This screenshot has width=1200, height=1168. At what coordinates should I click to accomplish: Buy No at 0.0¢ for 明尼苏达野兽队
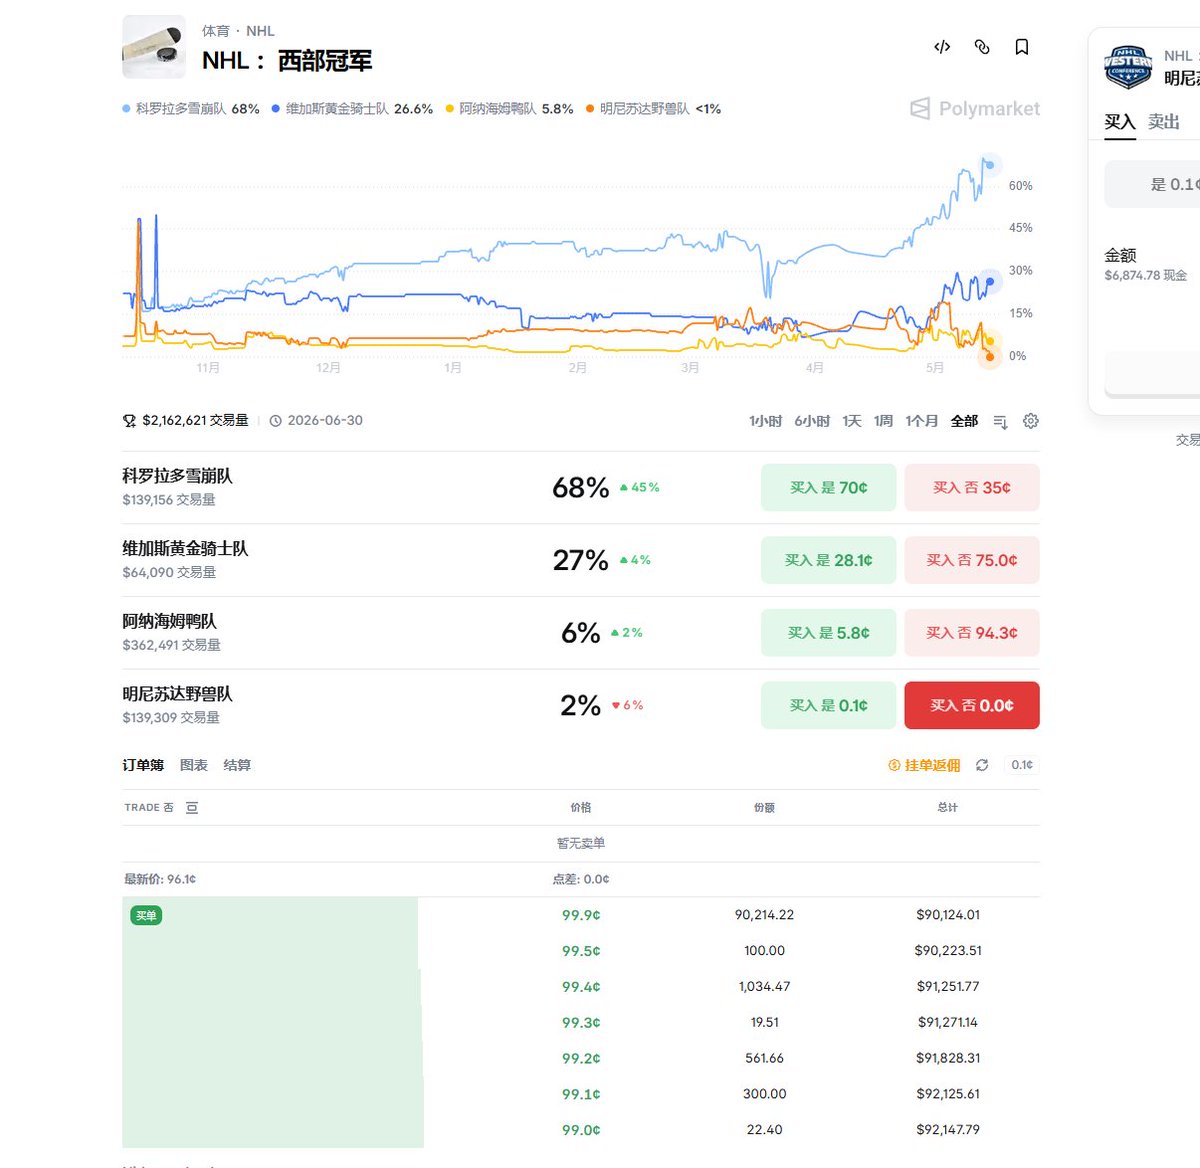tap(972, 705)
